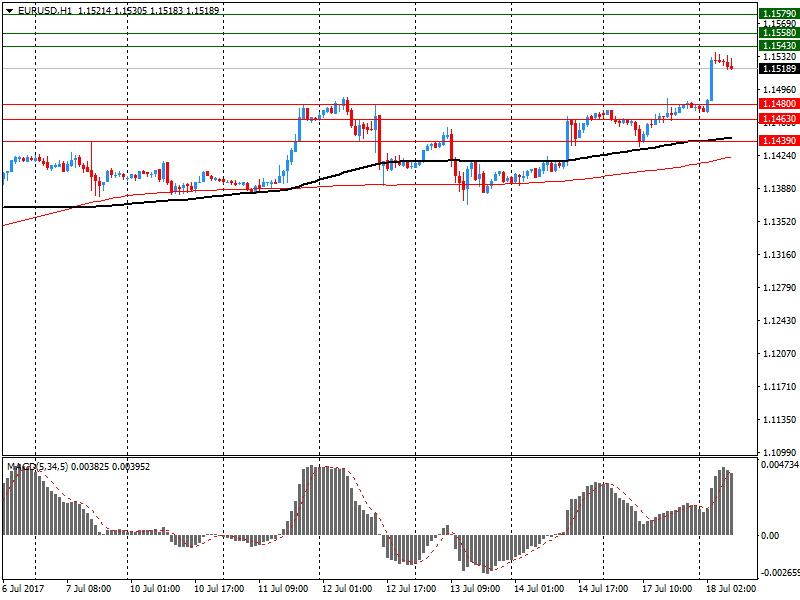Select the EURUSD,H1 symbol title text
This screenshot has width=800, height=600.
pos(45,10)
